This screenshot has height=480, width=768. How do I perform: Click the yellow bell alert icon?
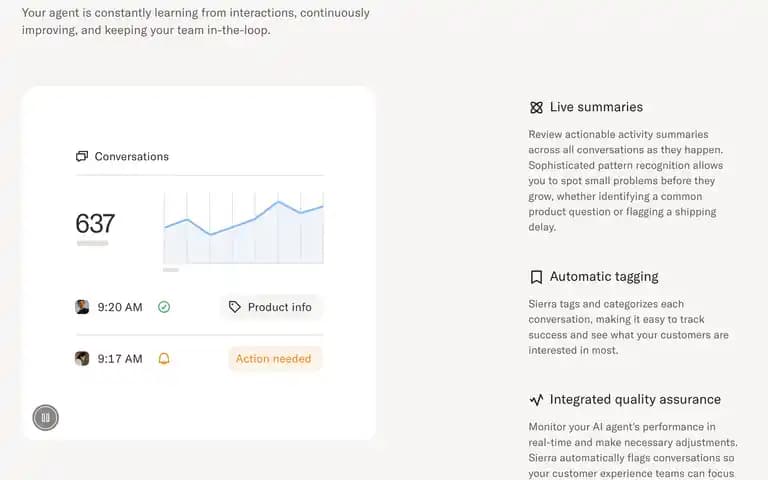click(x=164, y=359)
